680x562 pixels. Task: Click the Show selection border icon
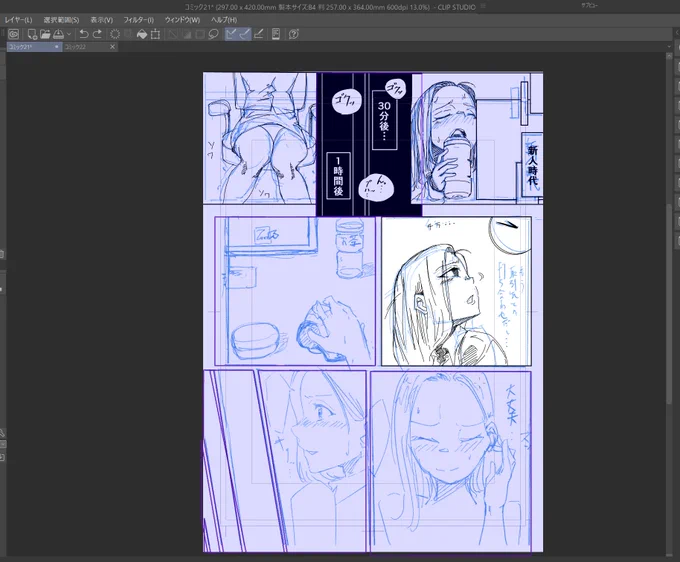[200, 34]
